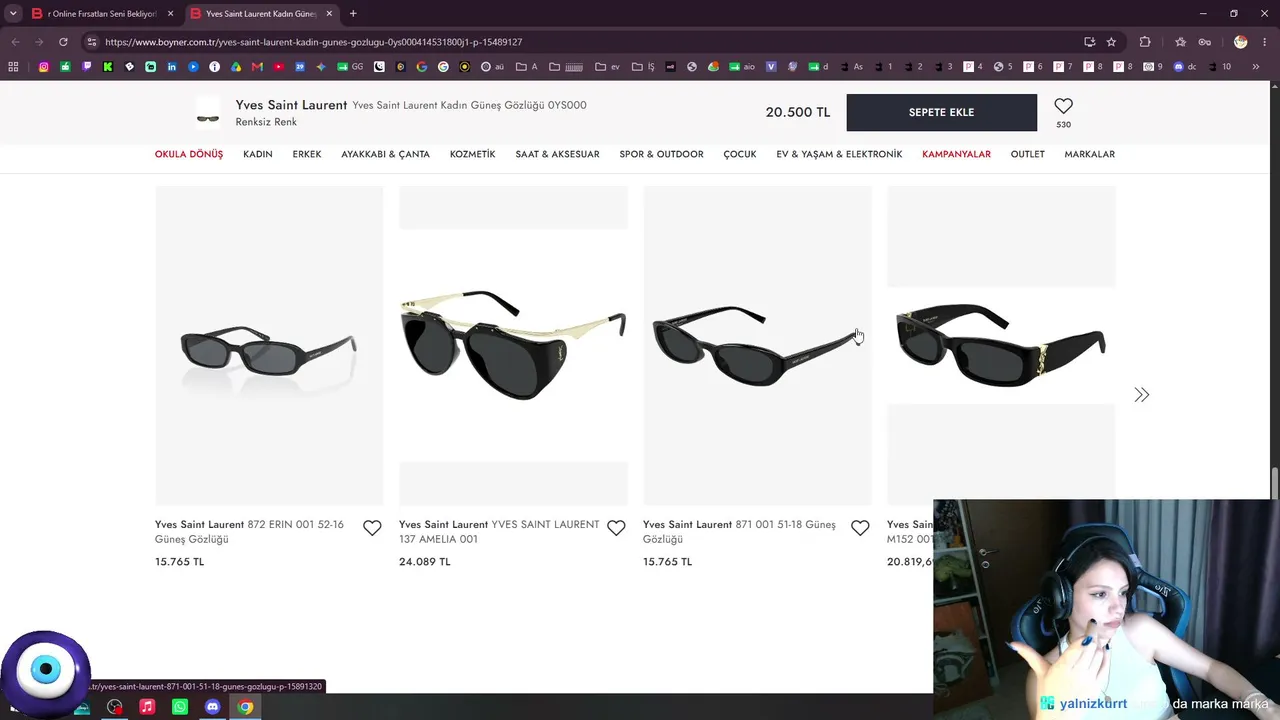Screen dimensions: 1280x720
Task: Open the LinkedIn bookmark
Action: click(x=172, y=67)
